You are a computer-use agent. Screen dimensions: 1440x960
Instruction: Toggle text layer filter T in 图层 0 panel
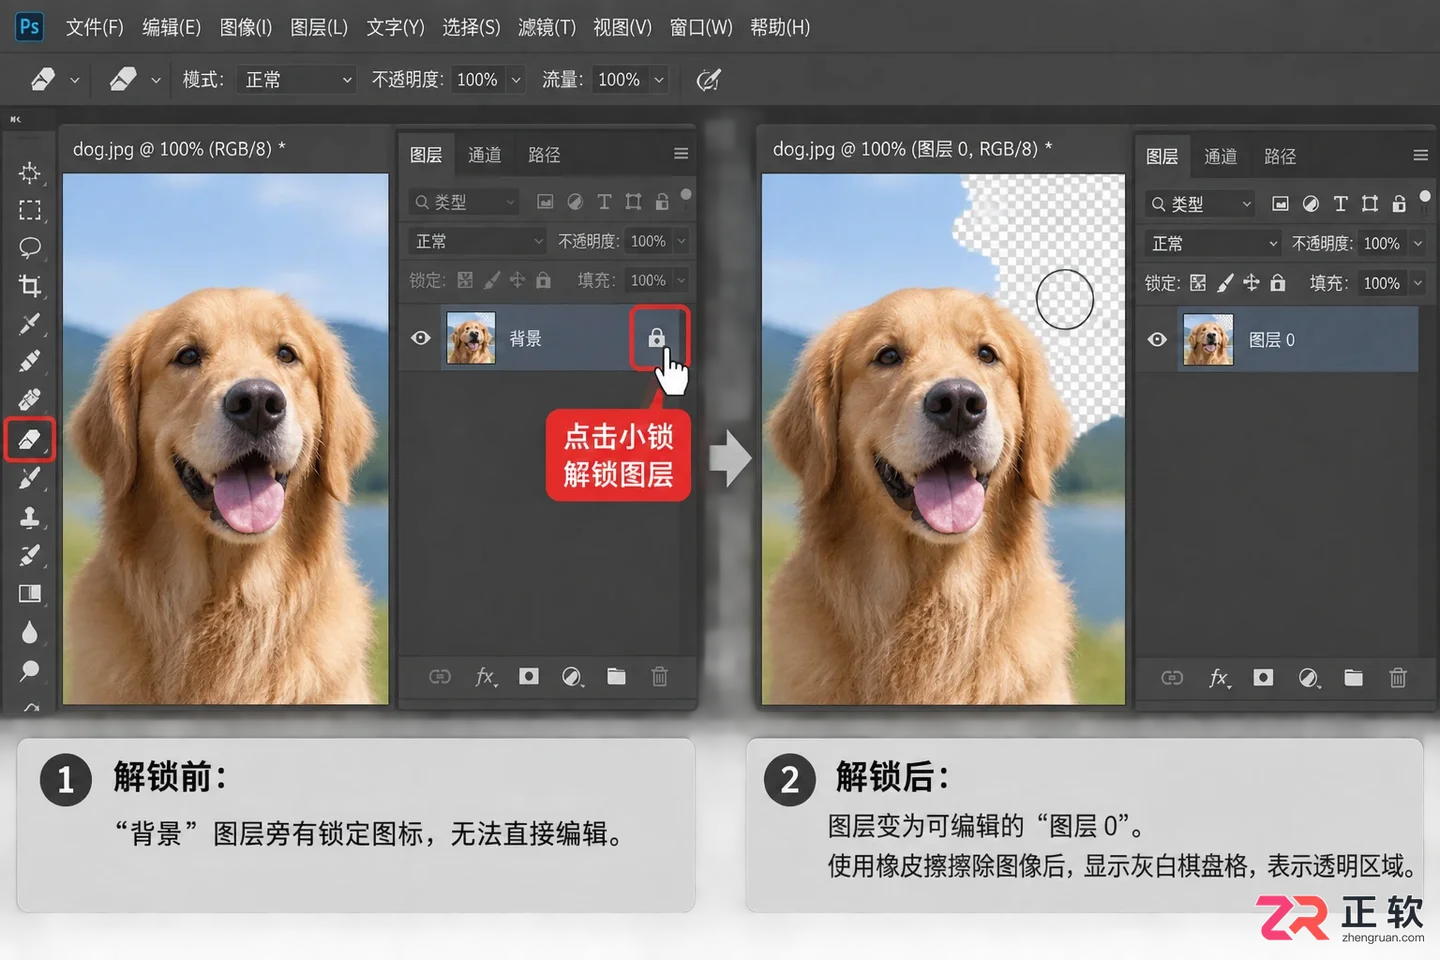click(x=1341, y=204)
